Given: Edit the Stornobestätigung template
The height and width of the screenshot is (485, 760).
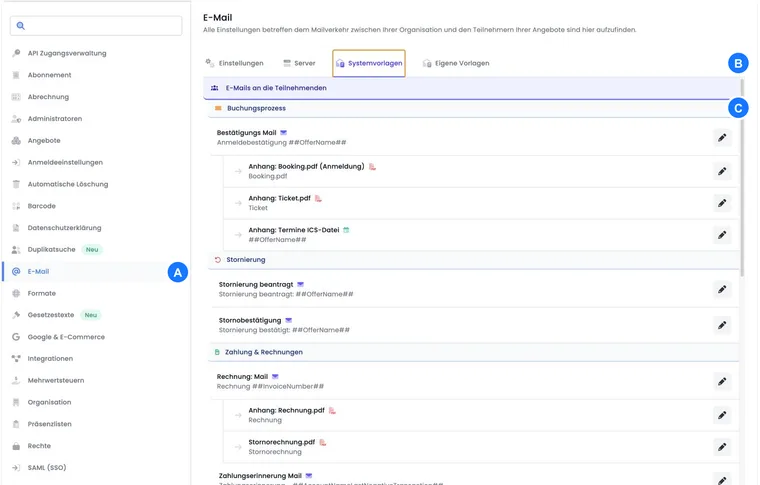Looking at the screenshot, I should 722,325.
